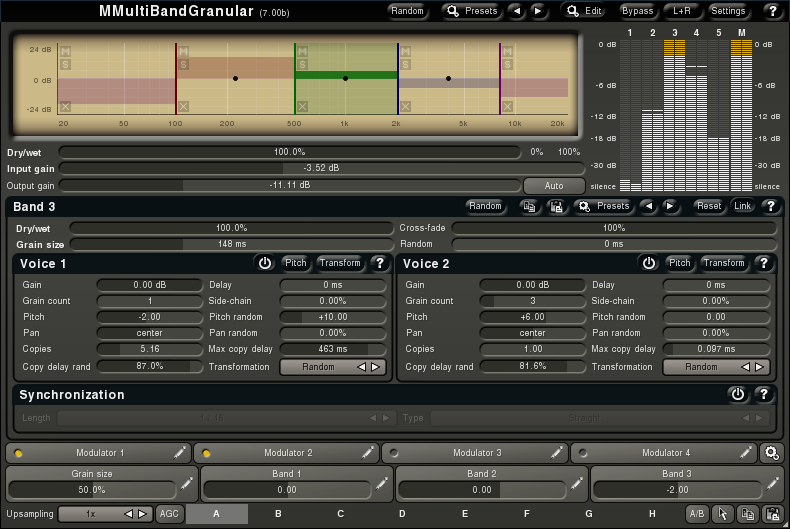This screenshot has height=529, width=790.
Task: Solo band 2 with S button
Action: [183, 64]
